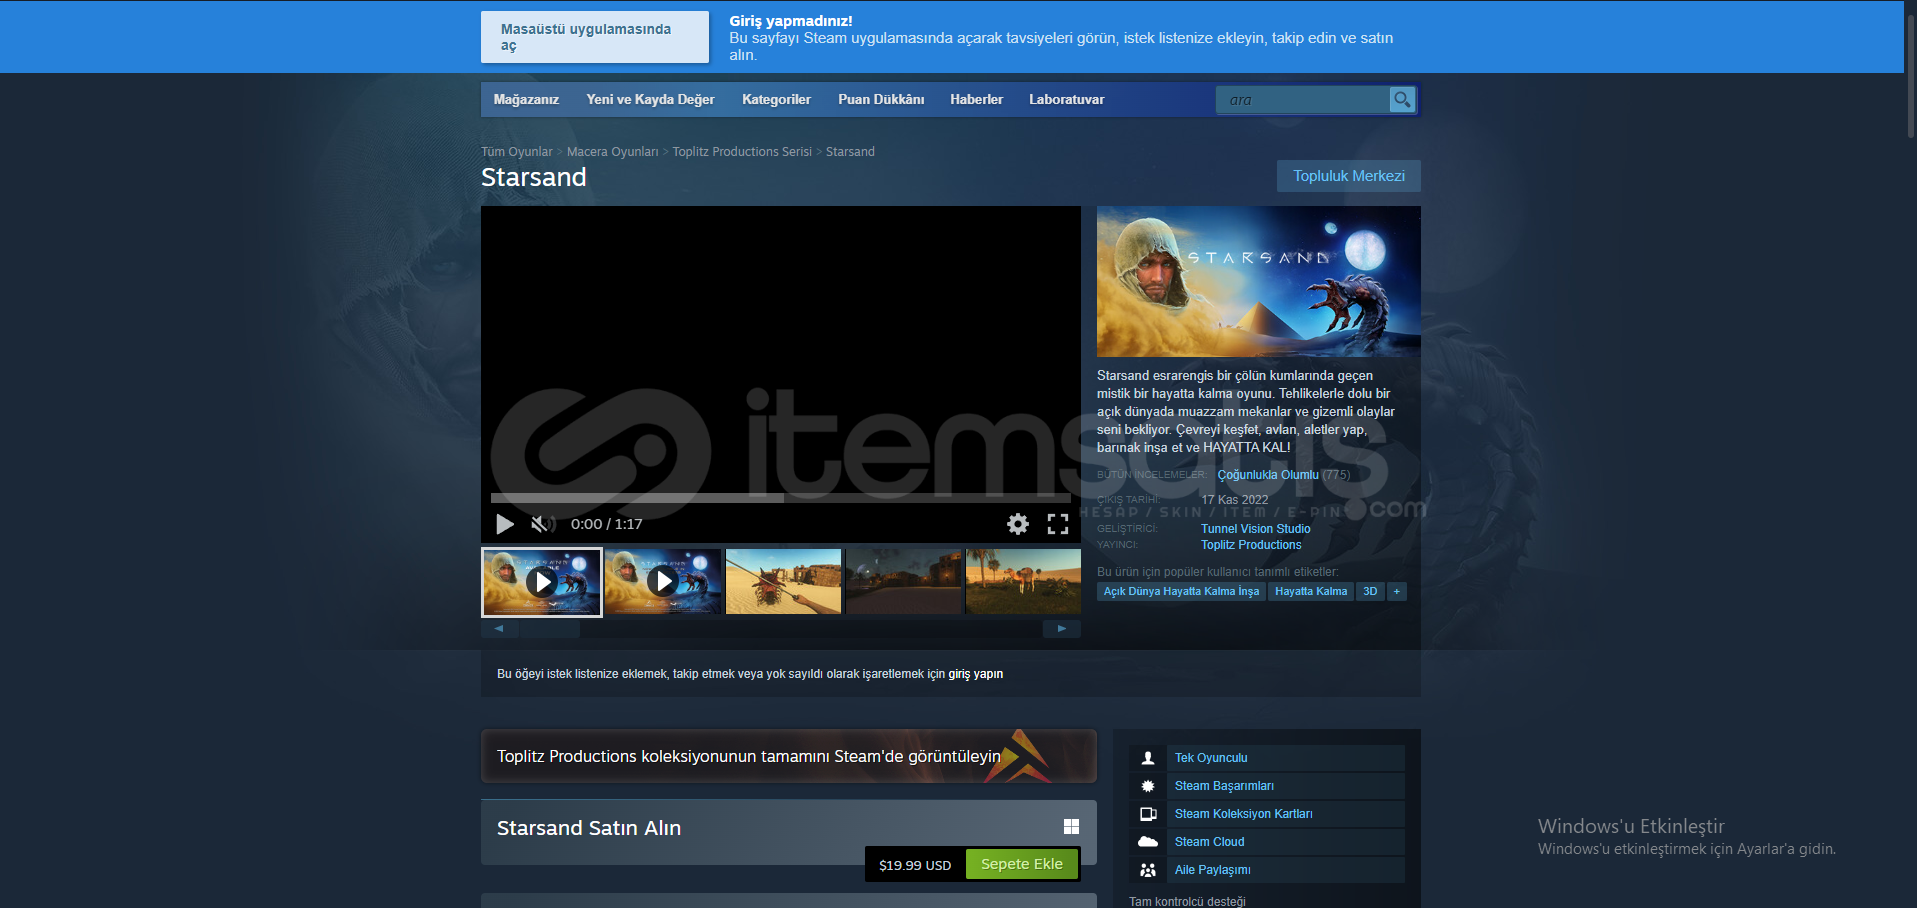Click release date 17 Kas 2022
1917x908 pixels.
click(1234, 500)
